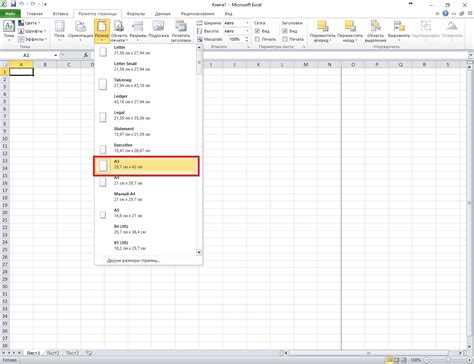Open the Цвета (theme colors) dropdown
This screenshot has width=474, height=364.
[x=29, y=23]
